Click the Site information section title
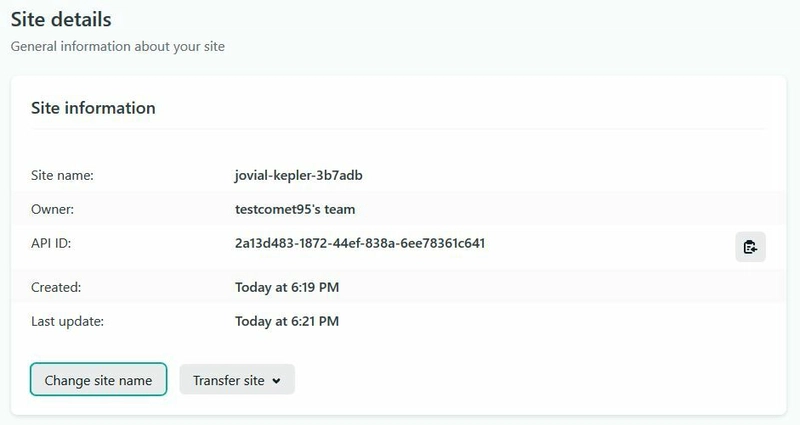This screenshot has width=800, height=425. click(93, 108)
